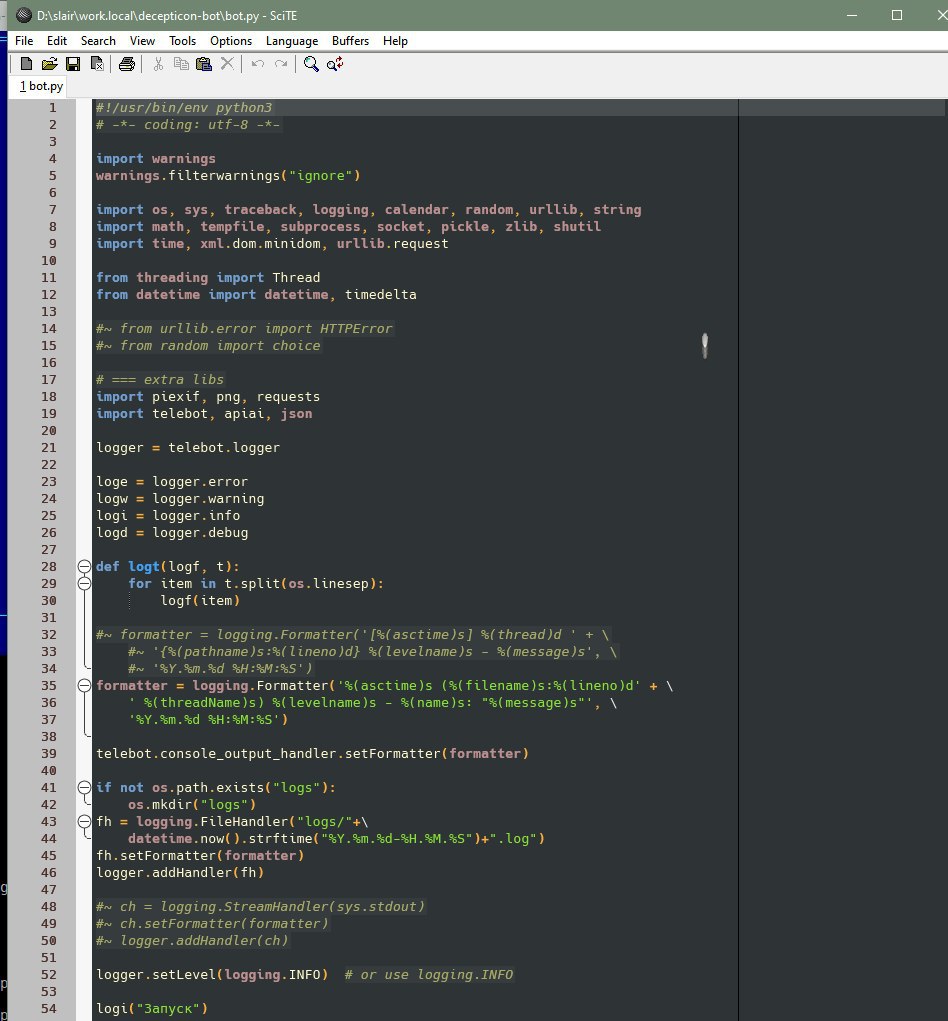Click line number 39 in the margin
Image resolution: width=948 pixels, height=1021 pixels.
pyautogui.click(x=49, y=753)
